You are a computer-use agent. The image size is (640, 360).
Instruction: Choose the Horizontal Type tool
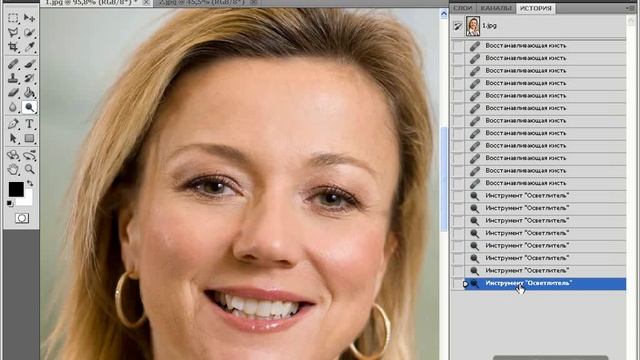pos(29,124)
